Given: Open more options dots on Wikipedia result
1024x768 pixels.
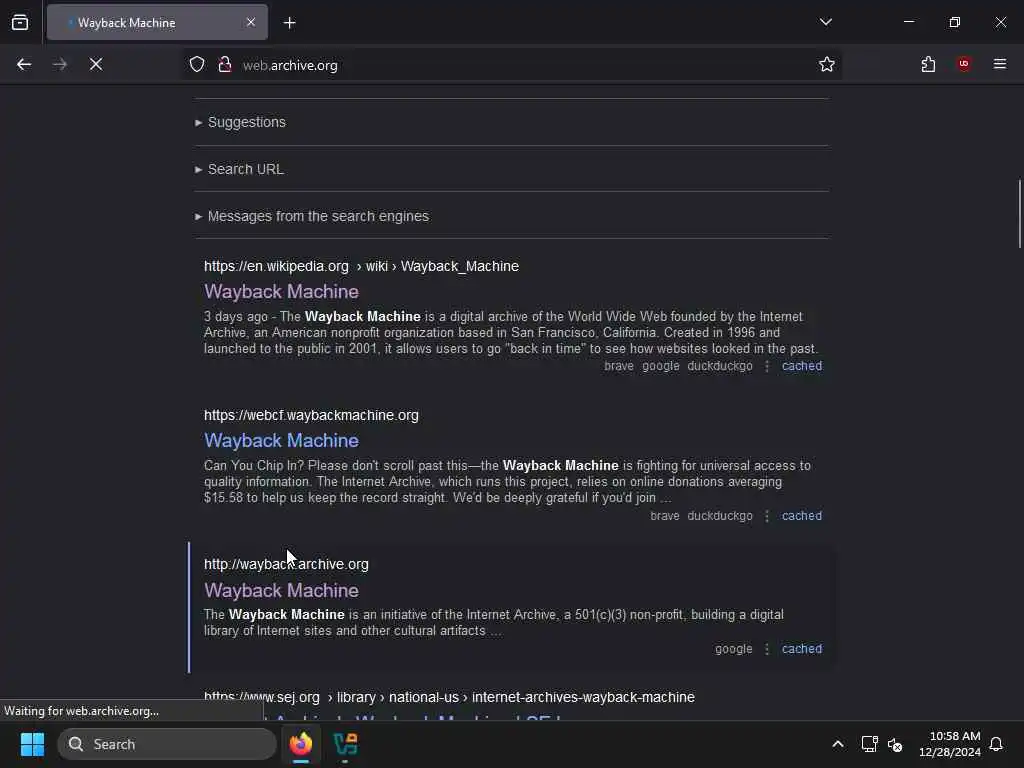Looking at the screenshot, I should 767,366.
